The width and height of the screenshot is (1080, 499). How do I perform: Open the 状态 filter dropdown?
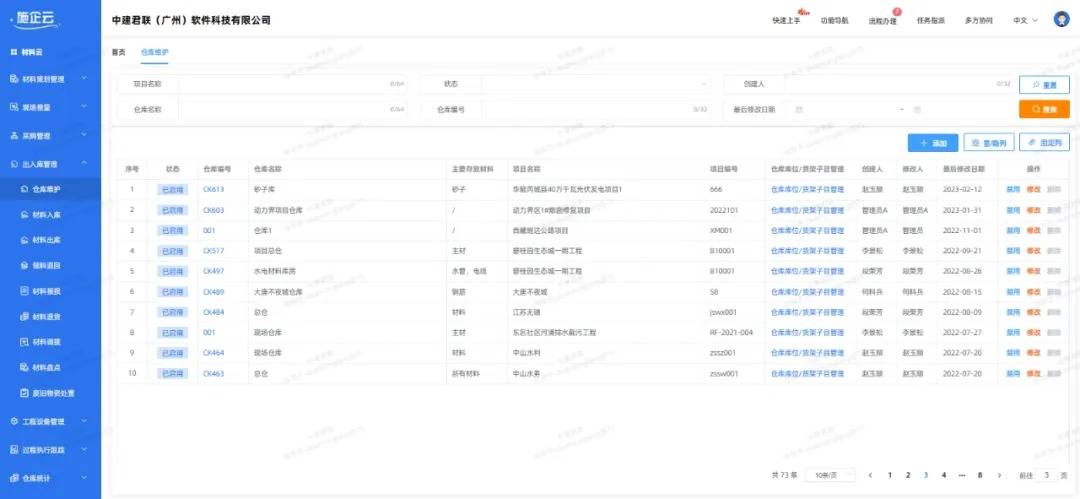(x=596, y=83)
